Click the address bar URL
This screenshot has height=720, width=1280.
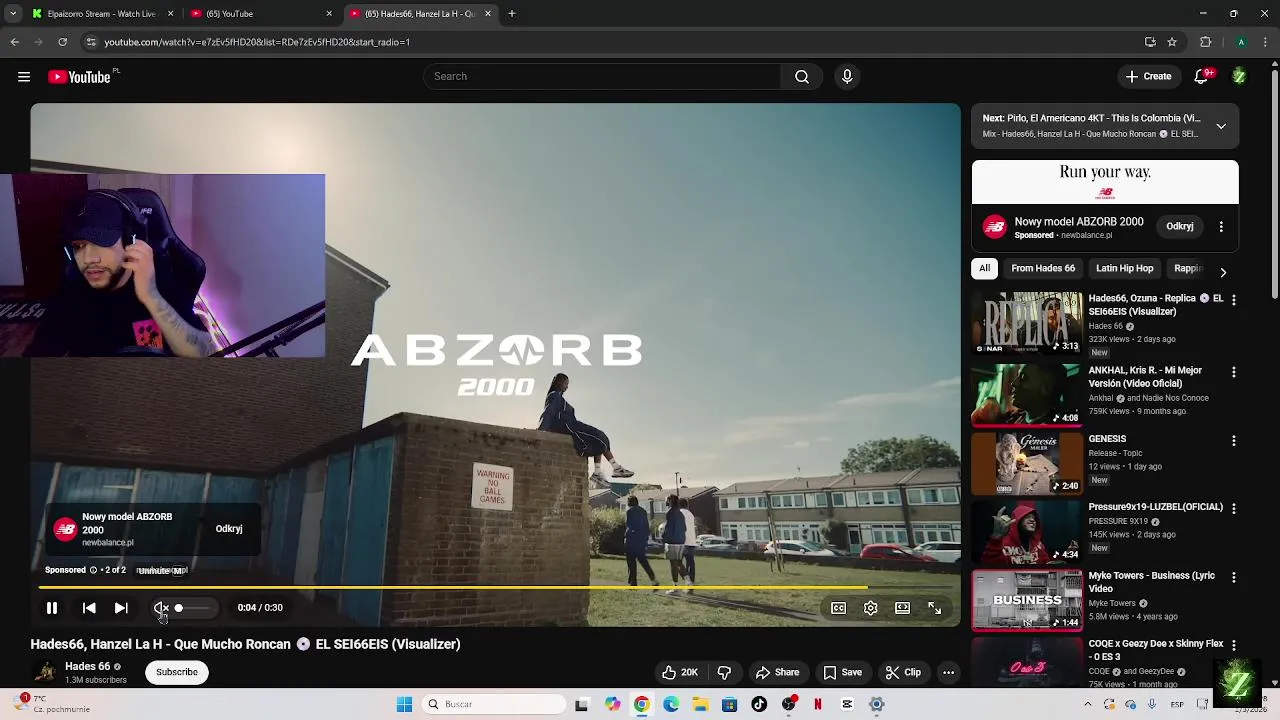tap(257, 42)
